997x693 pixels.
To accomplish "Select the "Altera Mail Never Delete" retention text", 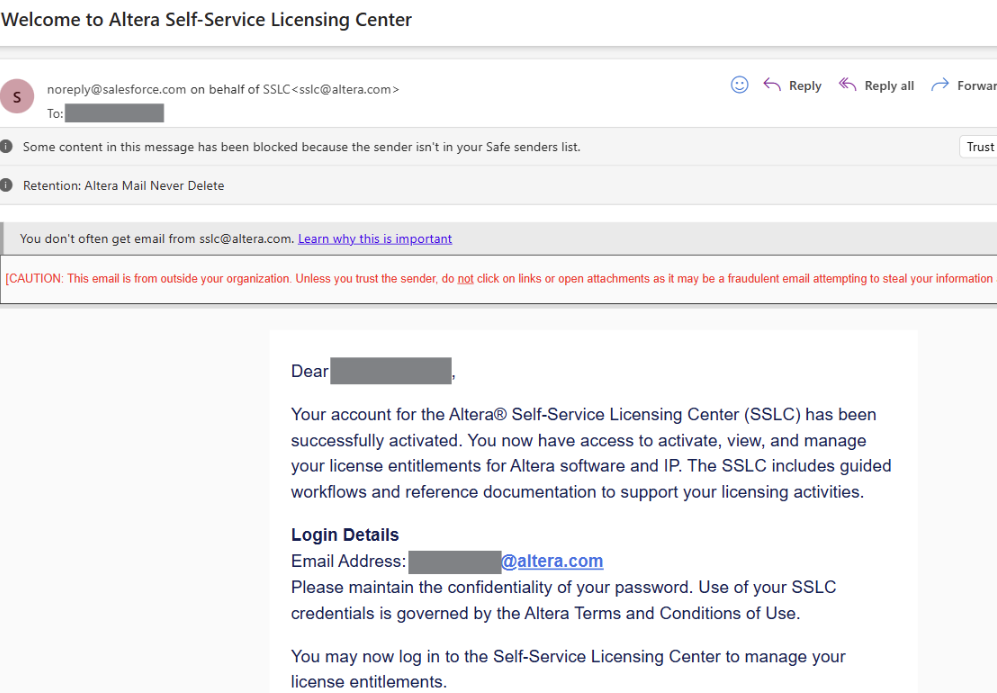I will tap(150, 185).
